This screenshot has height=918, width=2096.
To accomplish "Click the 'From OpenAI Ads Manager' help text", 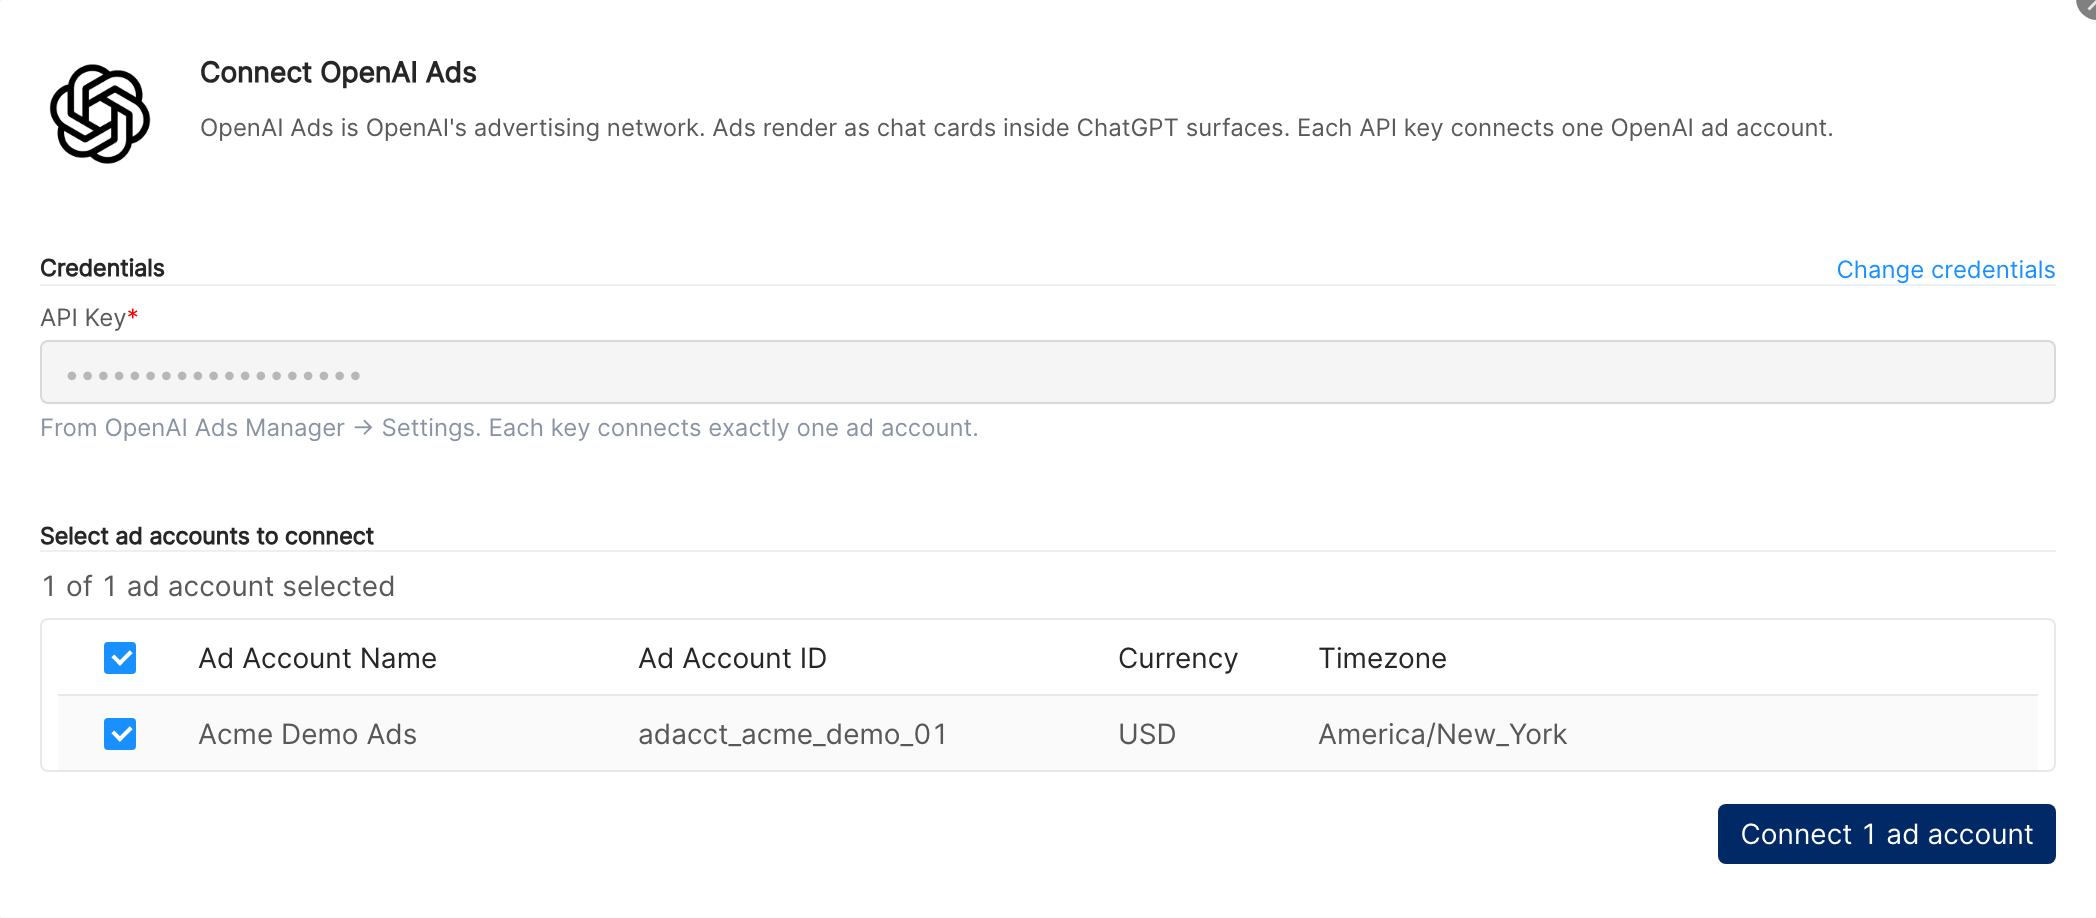I will 509,428.
